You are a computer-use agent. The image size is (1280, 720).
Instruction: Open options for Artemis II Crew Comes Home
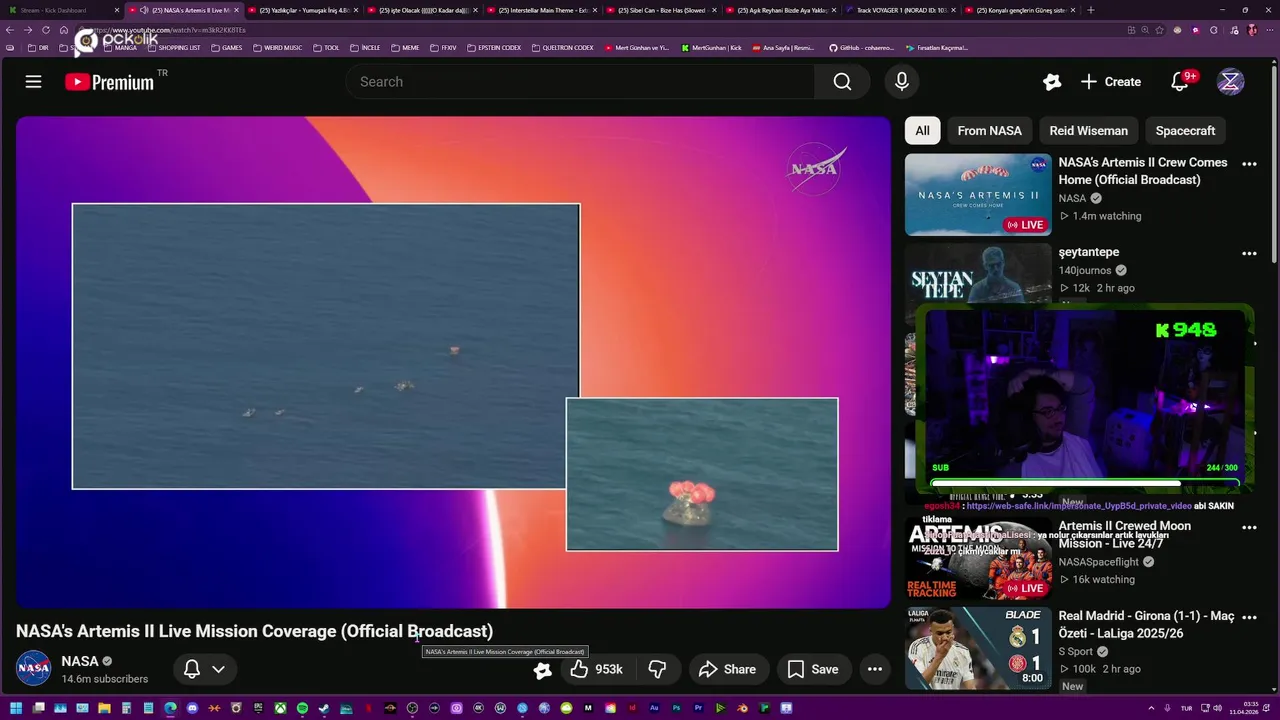click(x=1249, y=164)
